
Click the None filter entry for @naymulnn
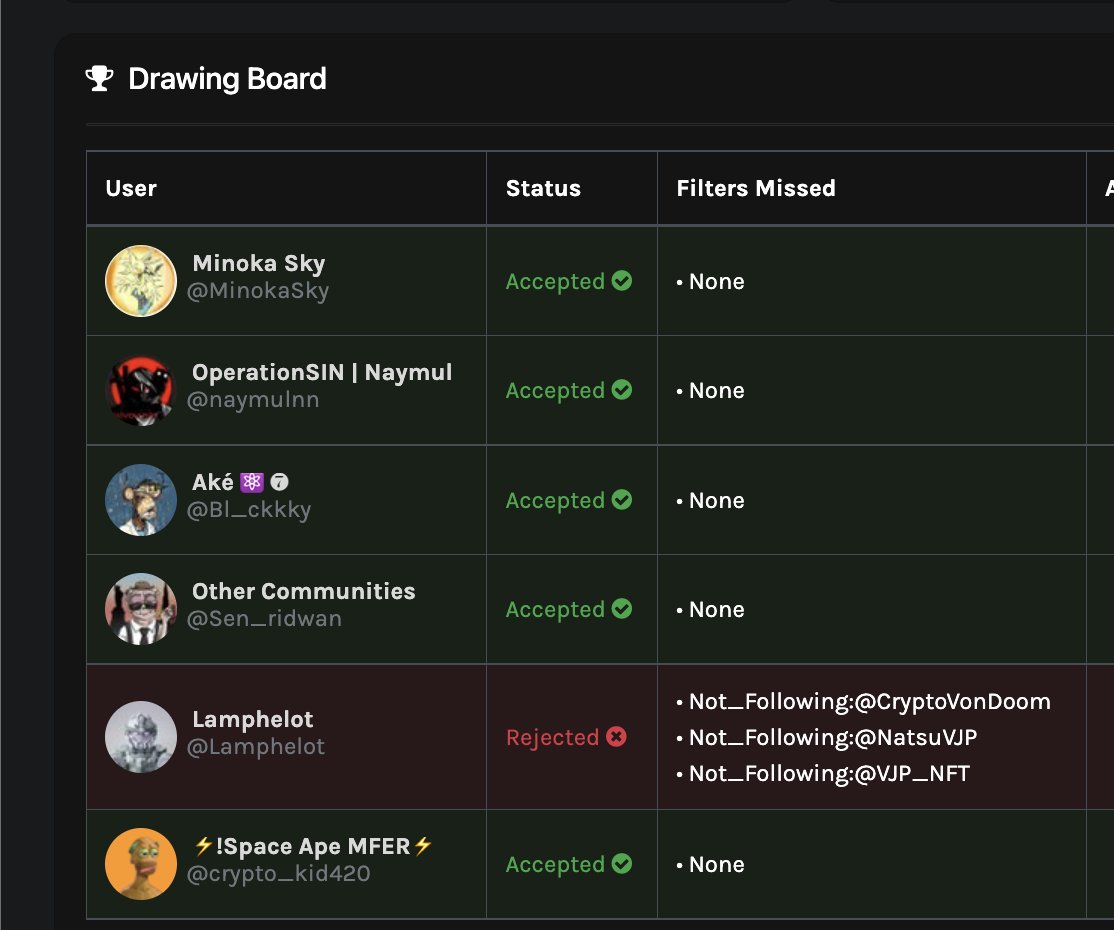click(x=710, y=391)
